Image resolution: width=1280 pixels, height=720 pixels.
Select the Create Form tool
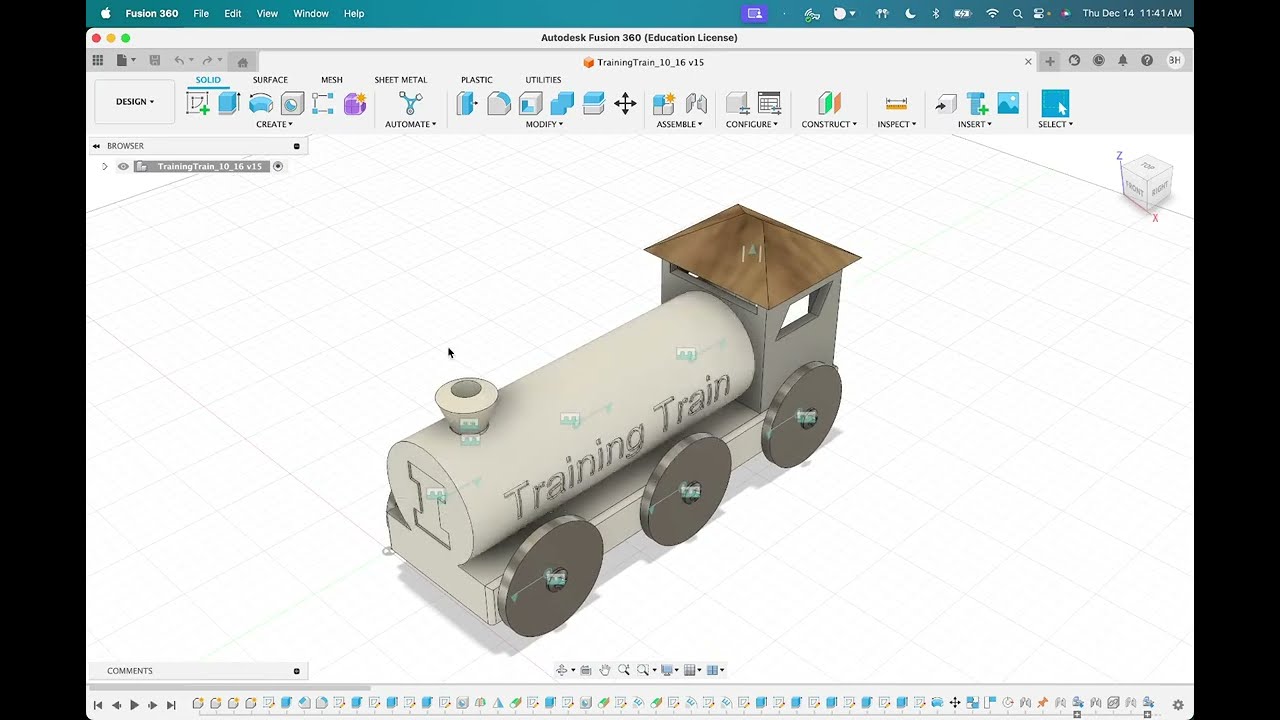click(x=355, y=103)
